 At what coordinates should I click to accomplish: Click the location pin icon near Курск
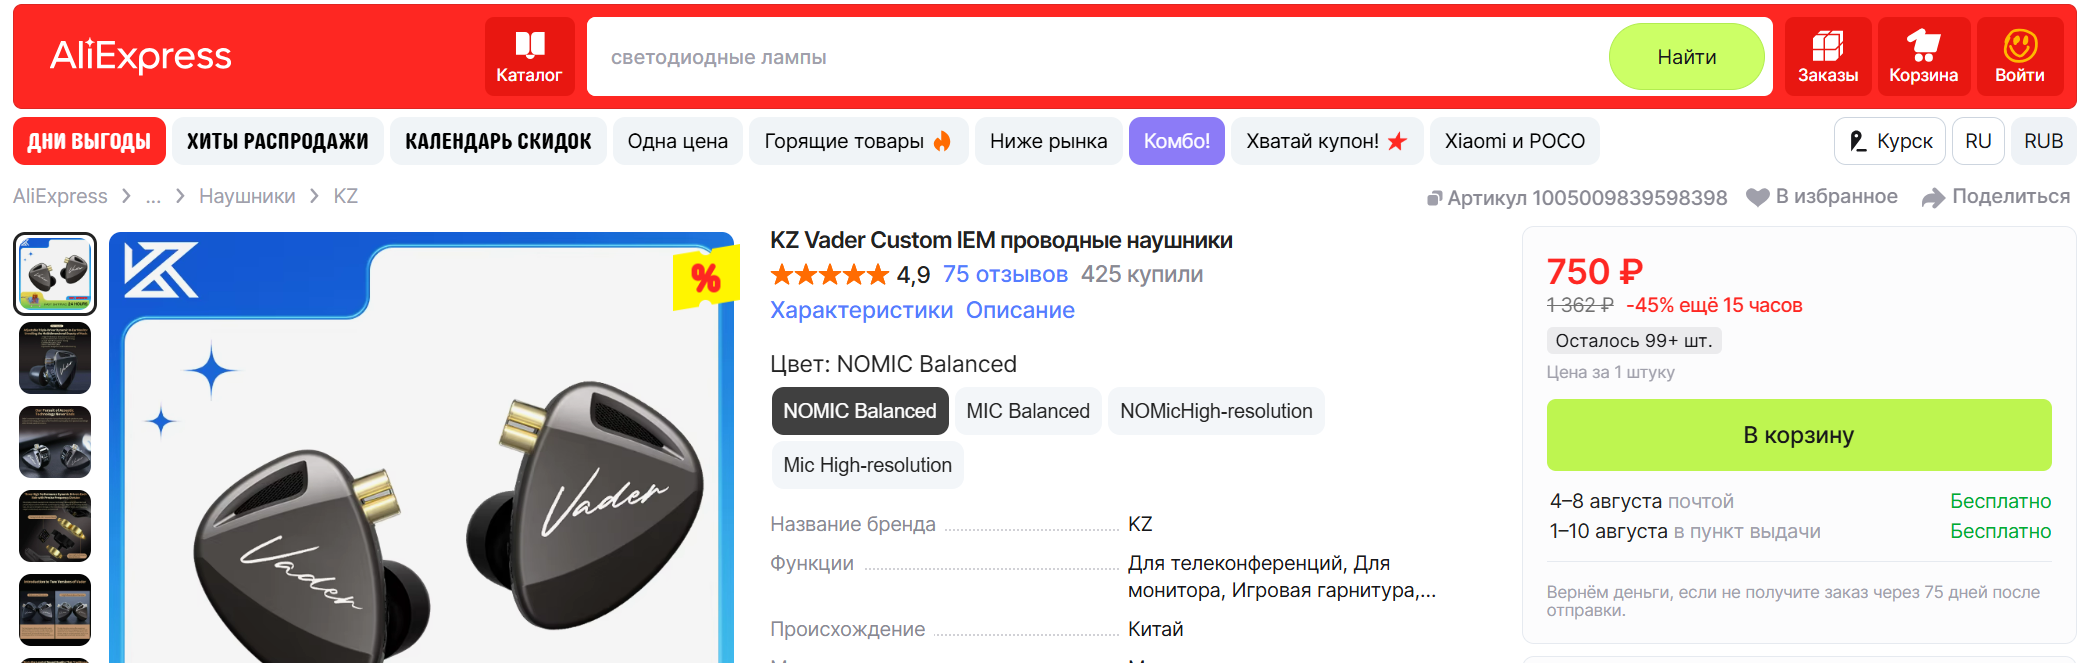[x=1857, y=141]
